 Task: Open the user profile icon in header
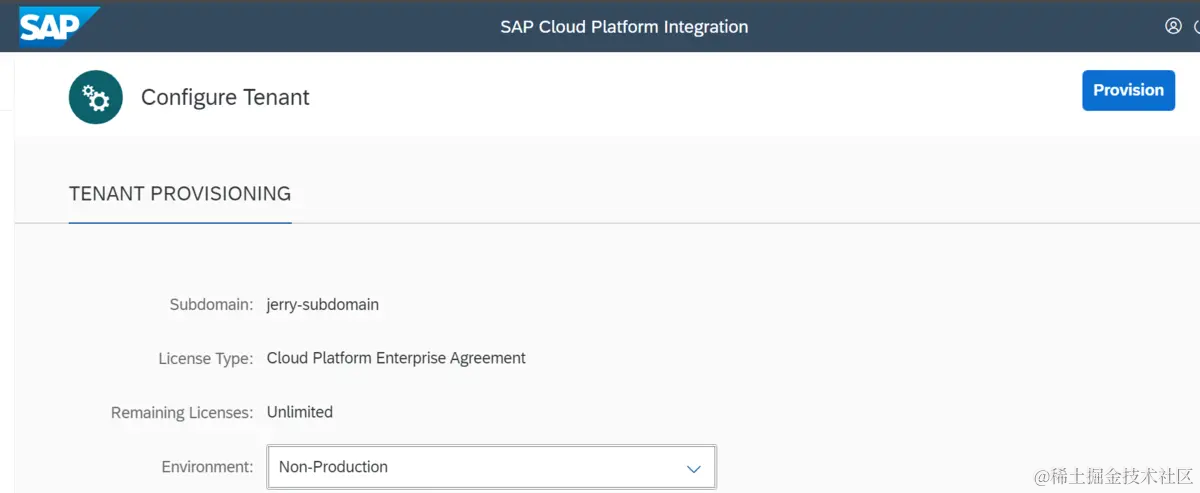tap(1173, 26)
